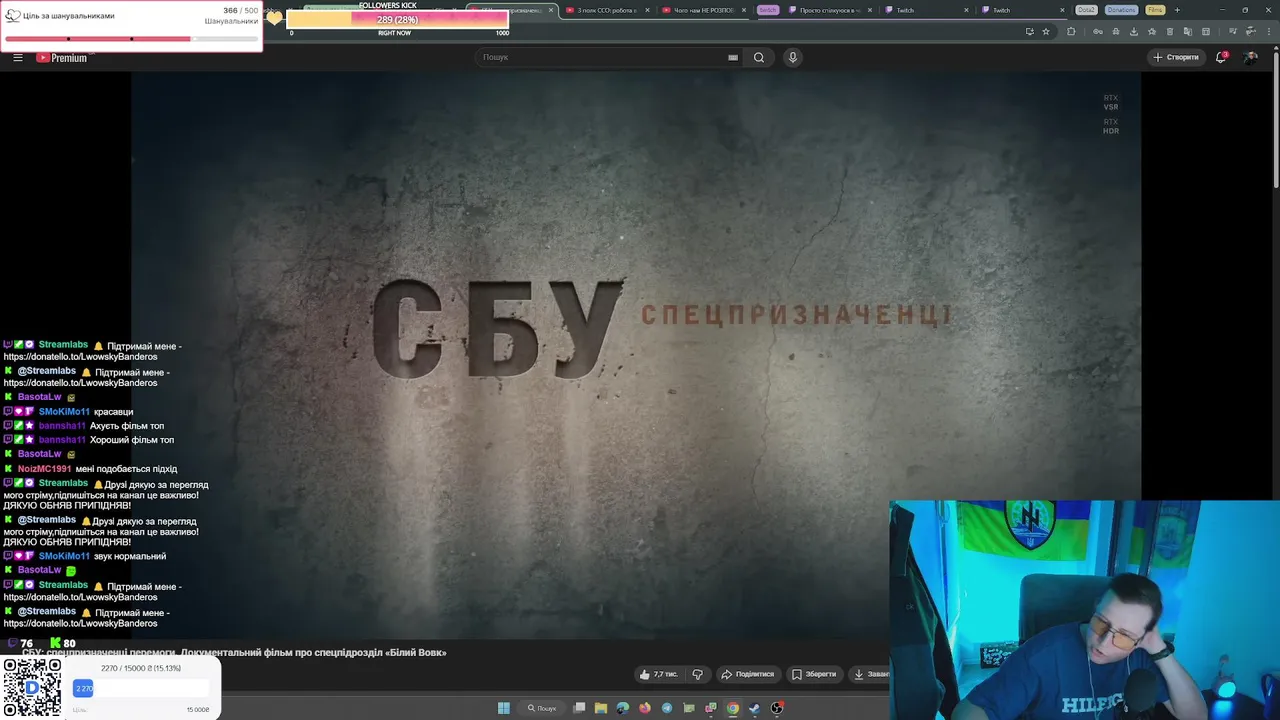Click the YouTube search magnifier button

(759, 57)
